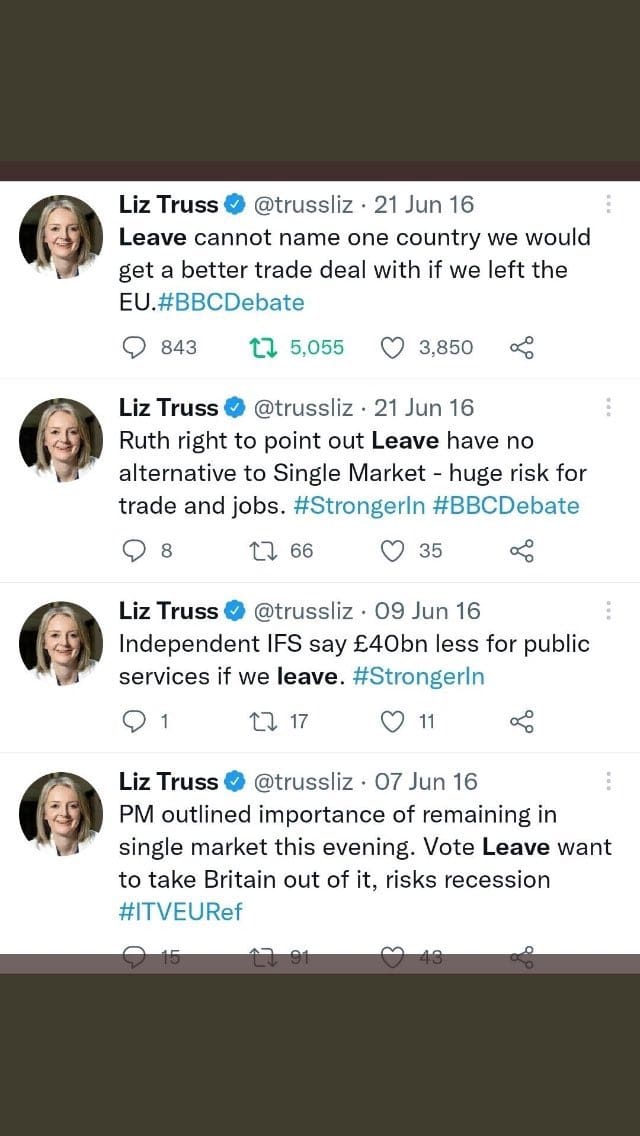Like the tweet about Ruth and Single Market
Screen dimensions: 640x1136
(391, 550)
